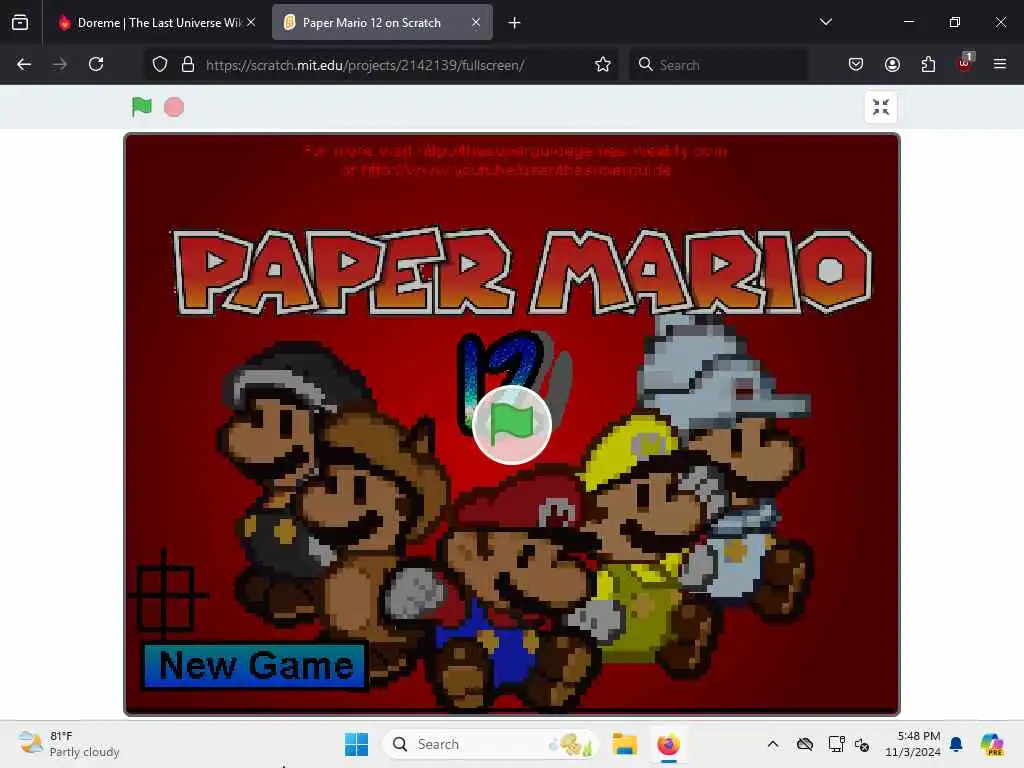
Task: Open File Explorer from the taskbar
Action: pos(624,744)
